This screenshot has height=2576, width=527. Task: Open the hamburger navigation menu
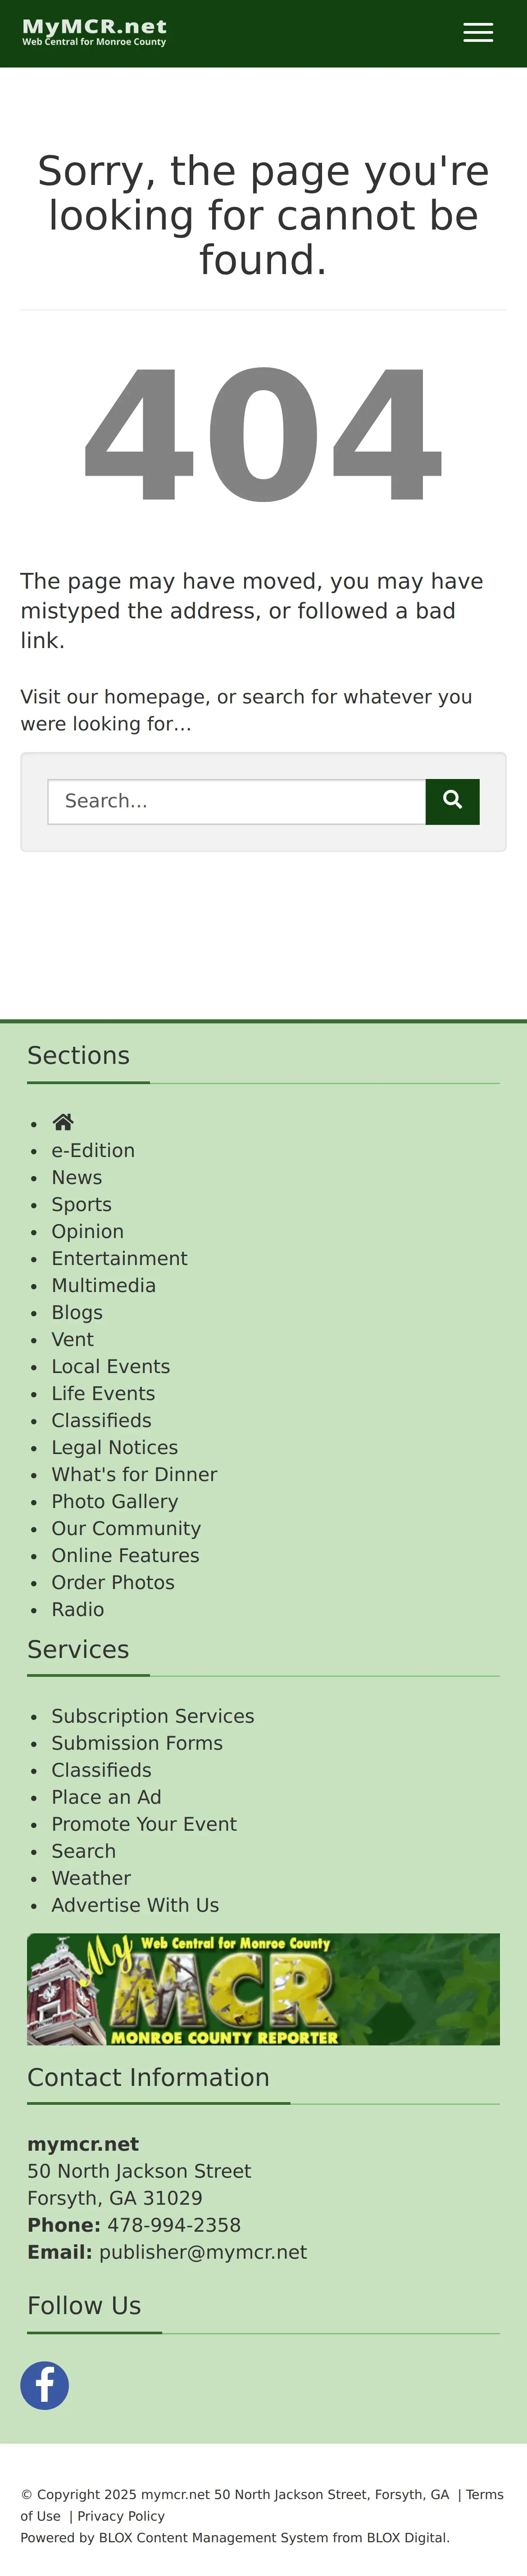click(x=478, y=33)
